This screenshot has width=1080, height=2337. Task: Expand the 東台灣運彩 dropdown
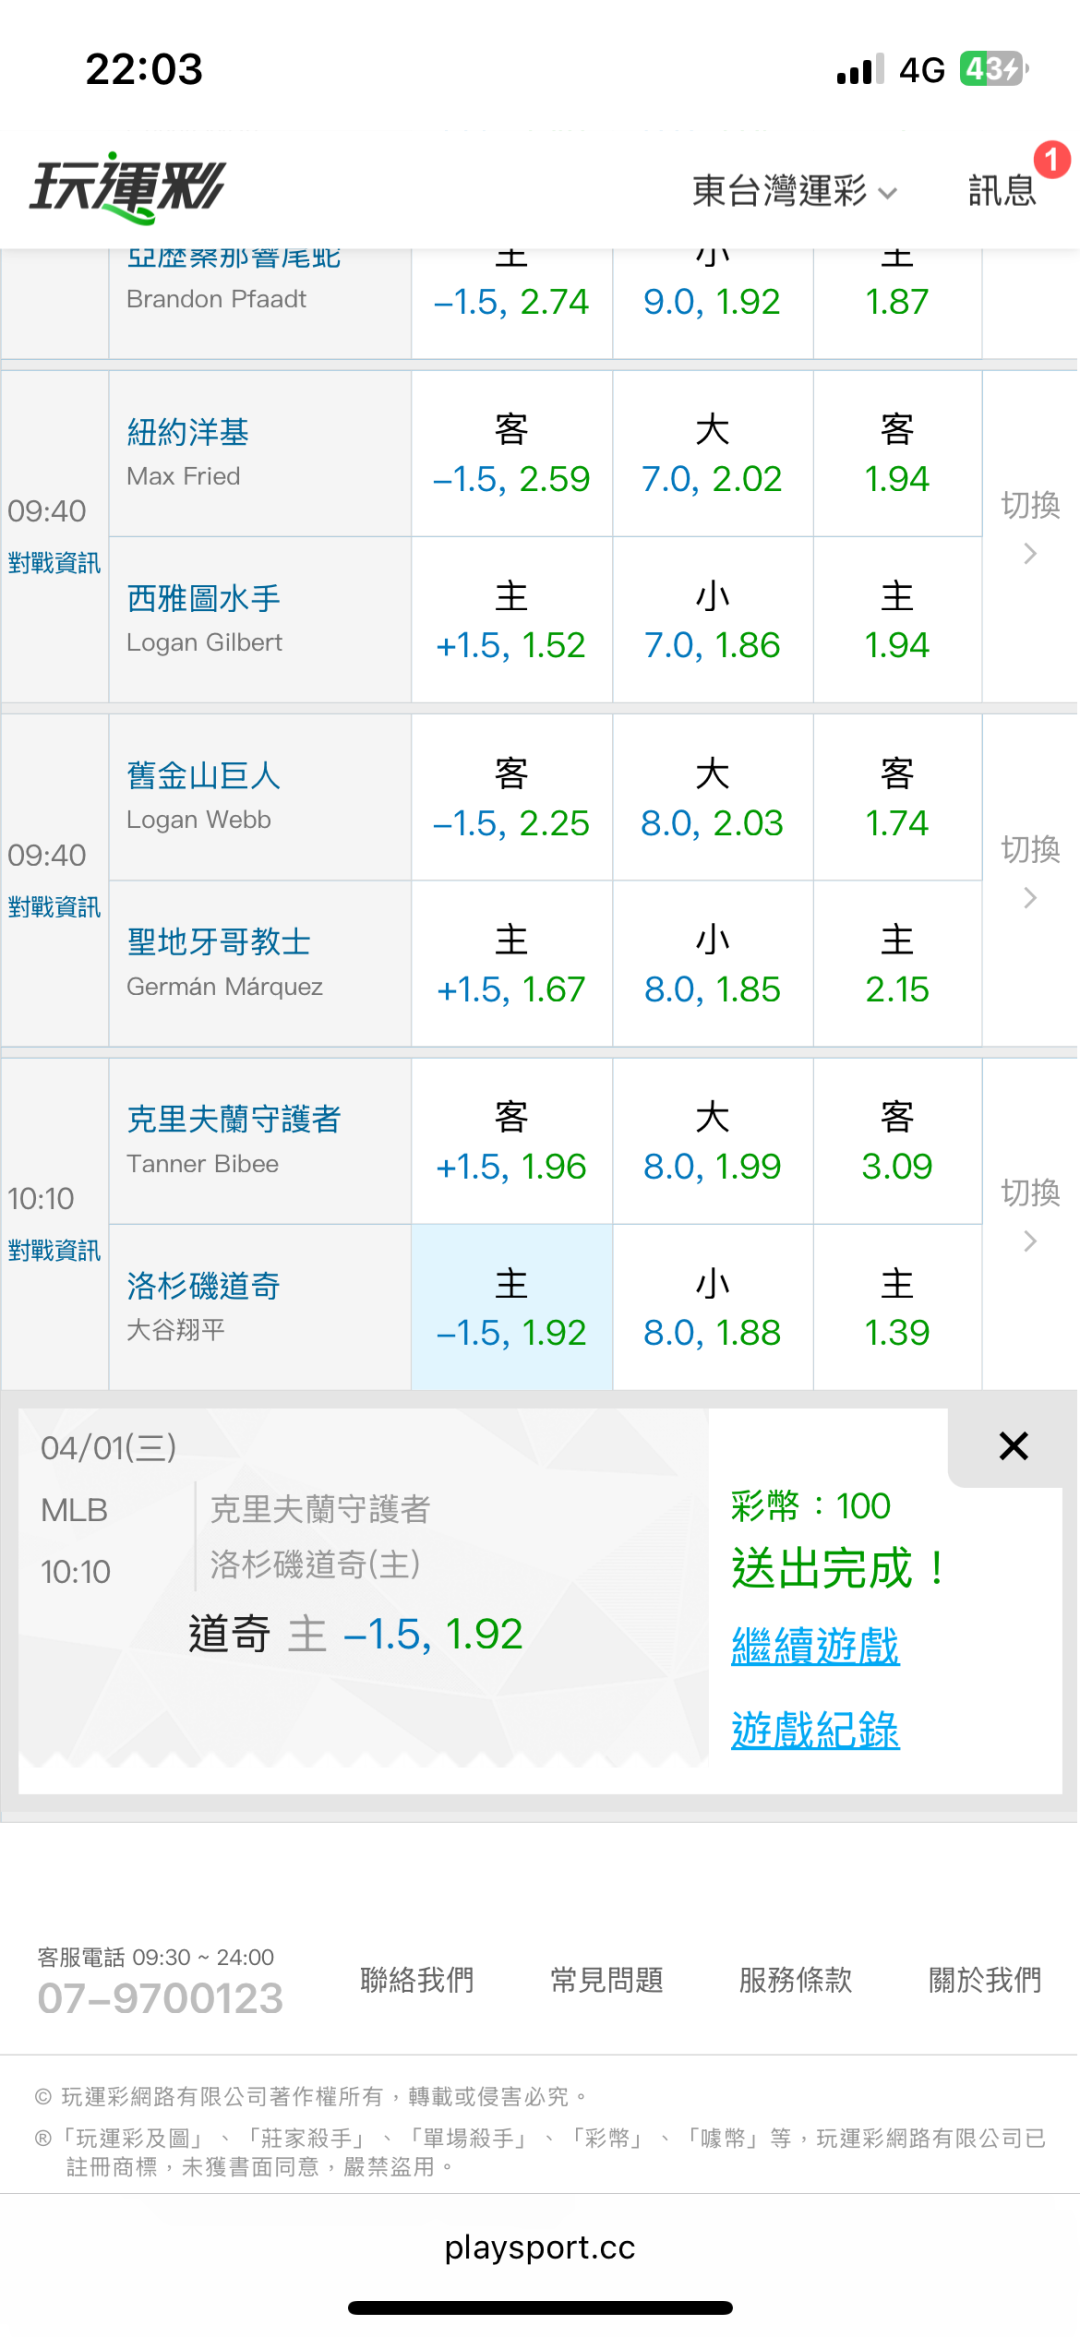(x=794, y=190)
